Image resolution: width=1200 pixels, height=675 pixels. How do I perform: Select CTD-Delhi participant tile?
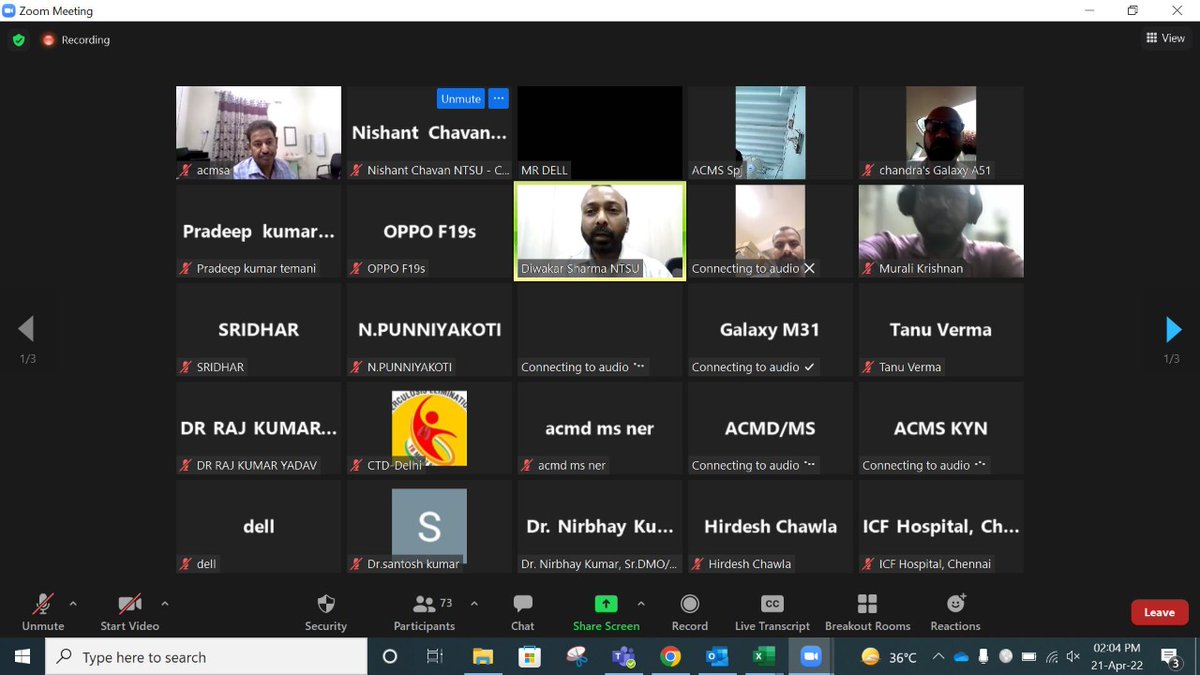(429, 428)
